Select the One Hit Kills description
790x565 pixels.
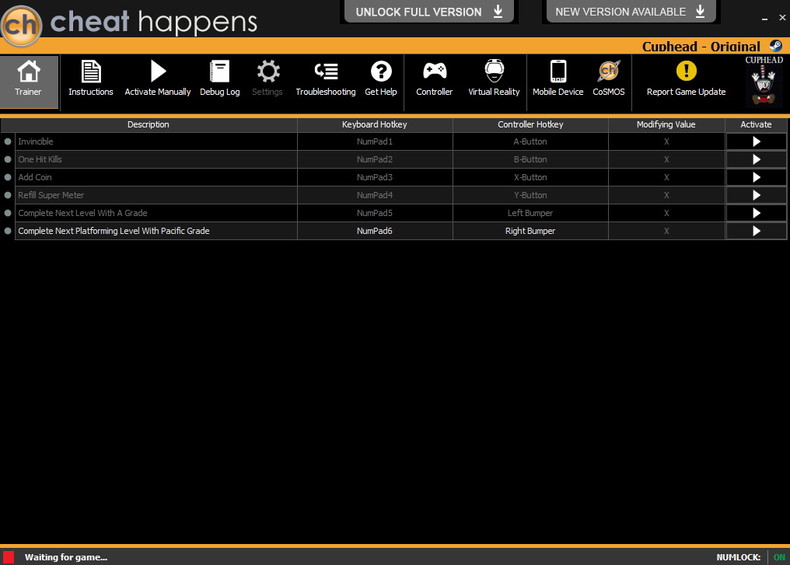(156, 159)
